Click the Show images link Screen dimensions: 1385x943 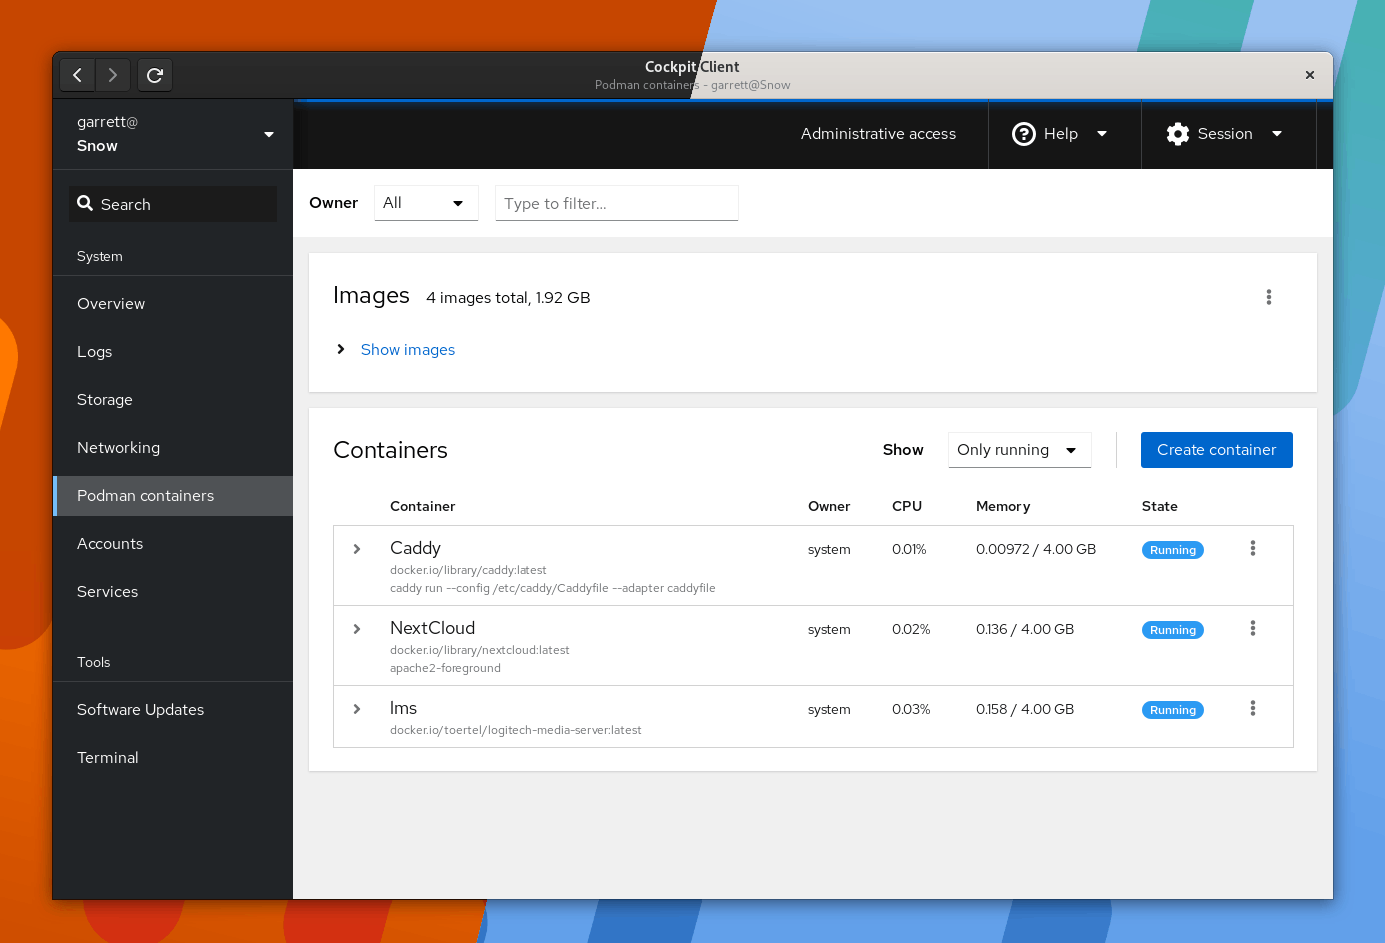pyautogui.click(x=407, y=350)
